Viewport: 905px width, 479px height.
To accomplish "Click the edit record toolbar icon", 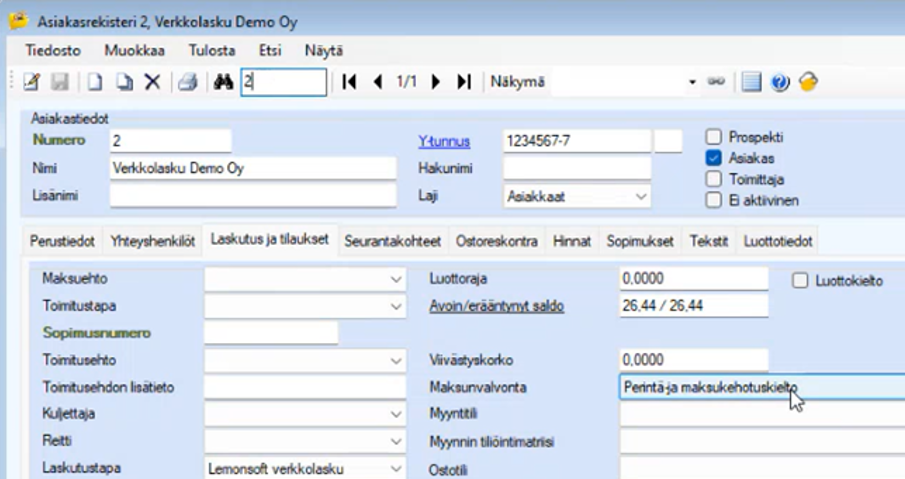I will (30, 82).
